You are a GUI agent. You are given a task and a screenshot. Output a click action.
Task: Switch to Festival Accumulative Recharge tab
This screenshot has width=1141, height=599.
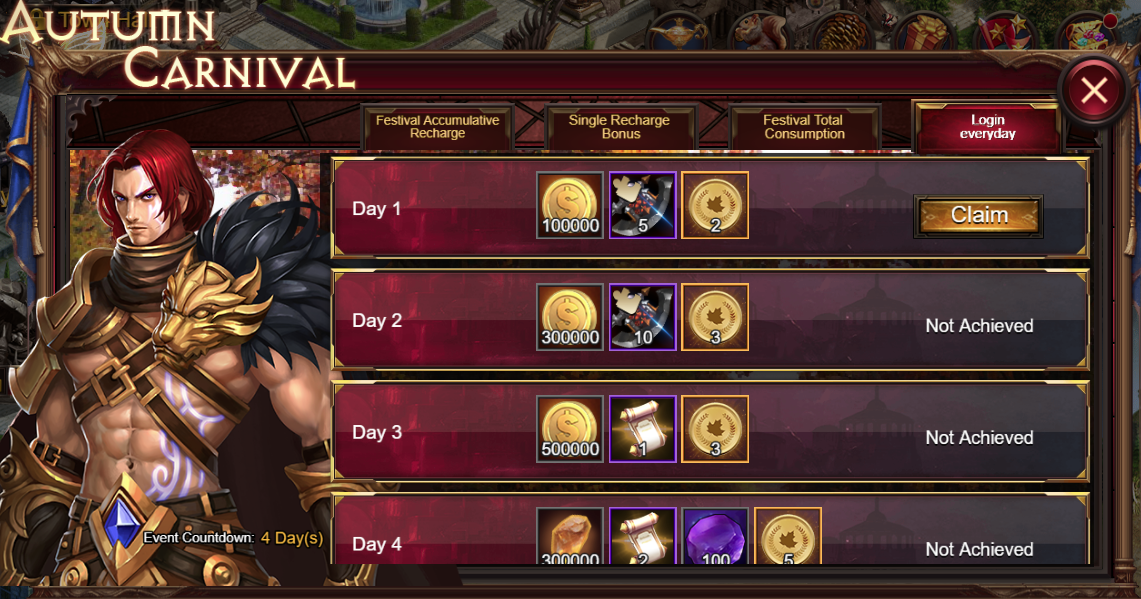pos(437,127)
